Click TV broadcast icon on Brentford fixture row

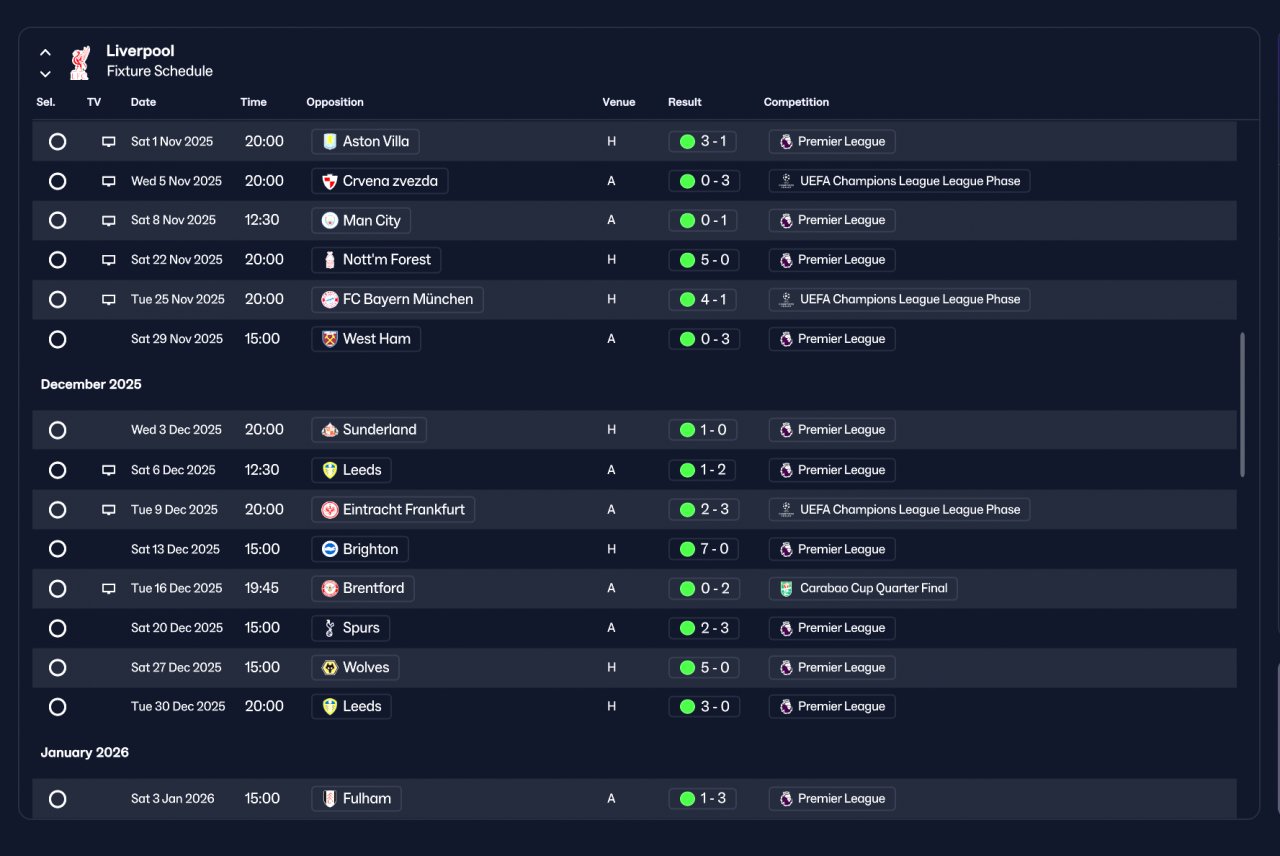pos(109,589)
